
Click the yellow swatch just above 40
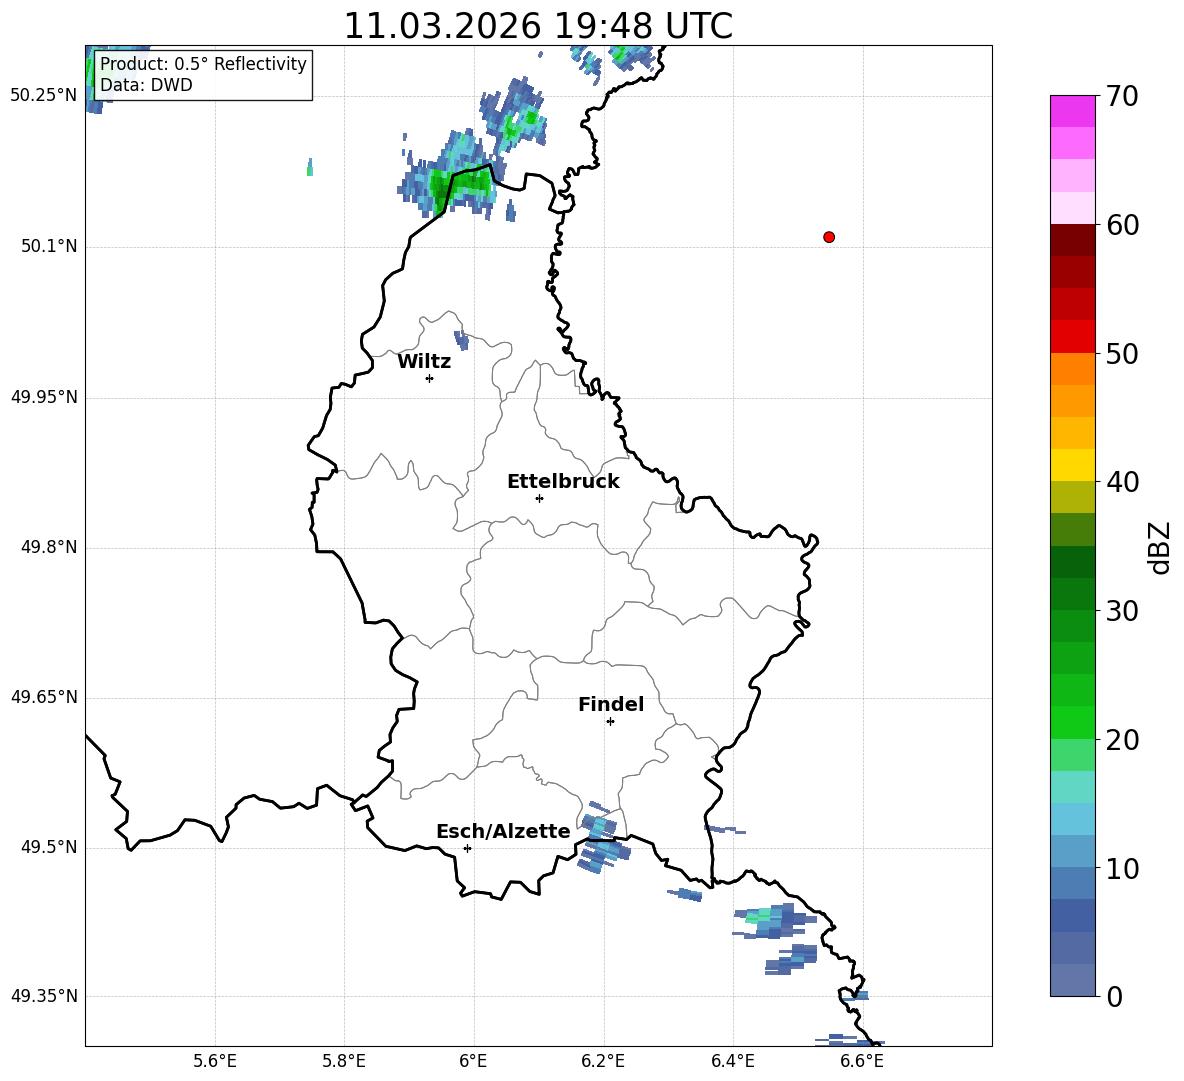[1073, 465]
